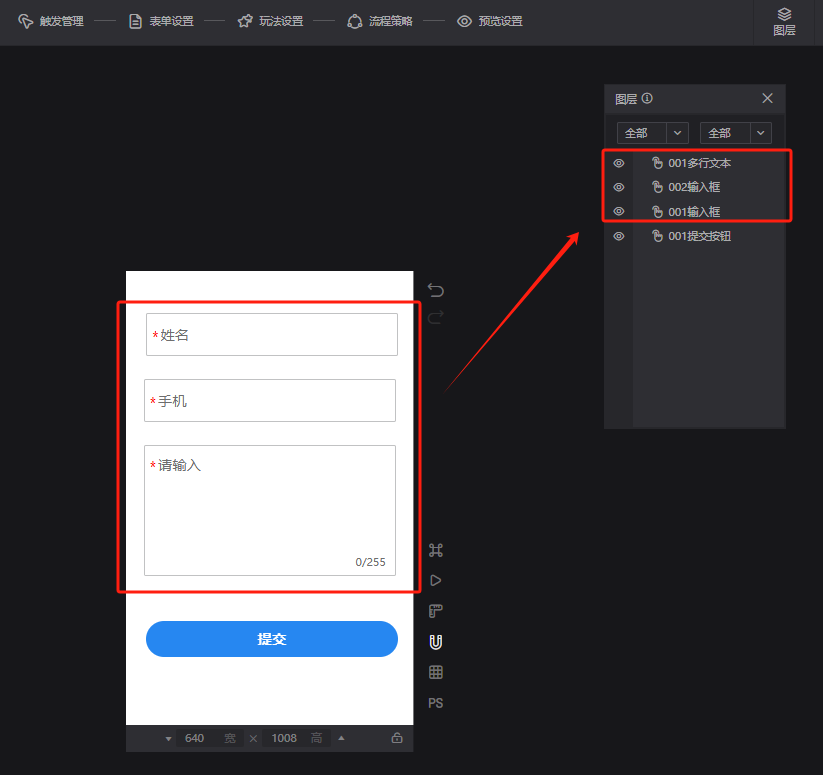
Task: Open the 预览设置 step
Action: tap(490, 21)
